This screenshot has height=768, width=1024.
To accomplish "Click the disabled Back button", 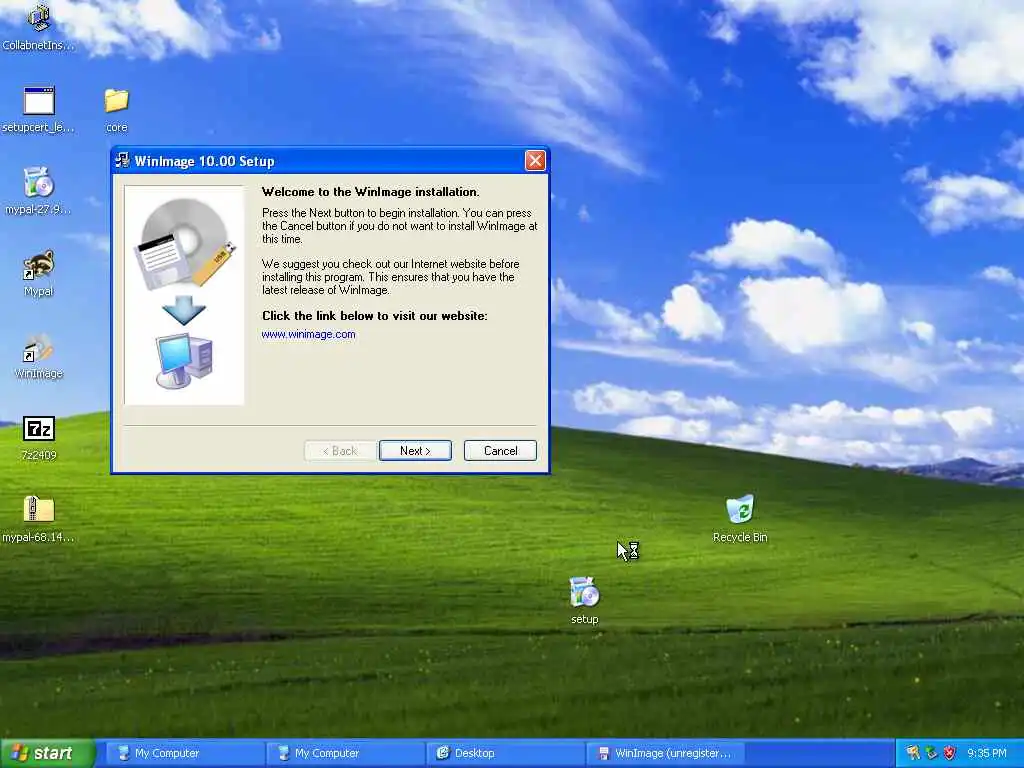I will (340, 451).
